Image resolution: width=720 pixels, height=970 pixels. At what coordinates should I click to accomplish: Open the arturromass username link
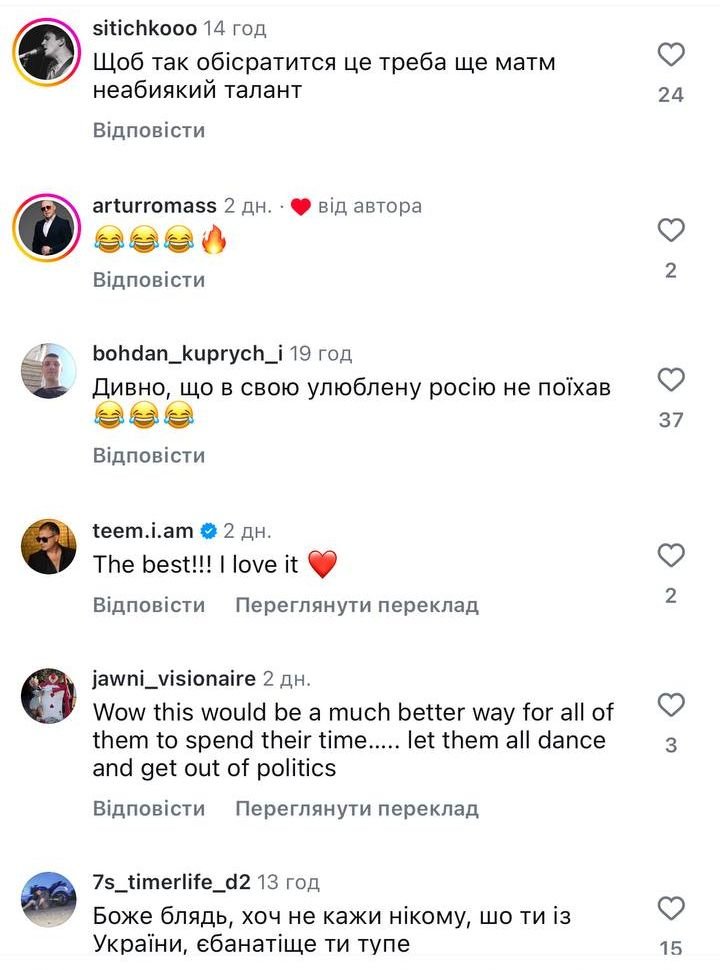point(154,206)
